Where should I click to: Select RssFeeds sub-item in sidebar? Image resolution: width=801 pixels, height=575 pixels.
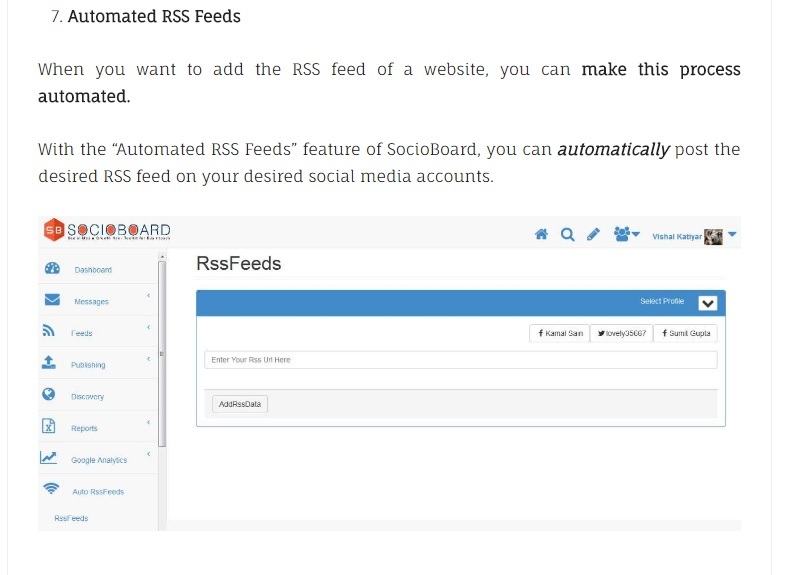71,518
